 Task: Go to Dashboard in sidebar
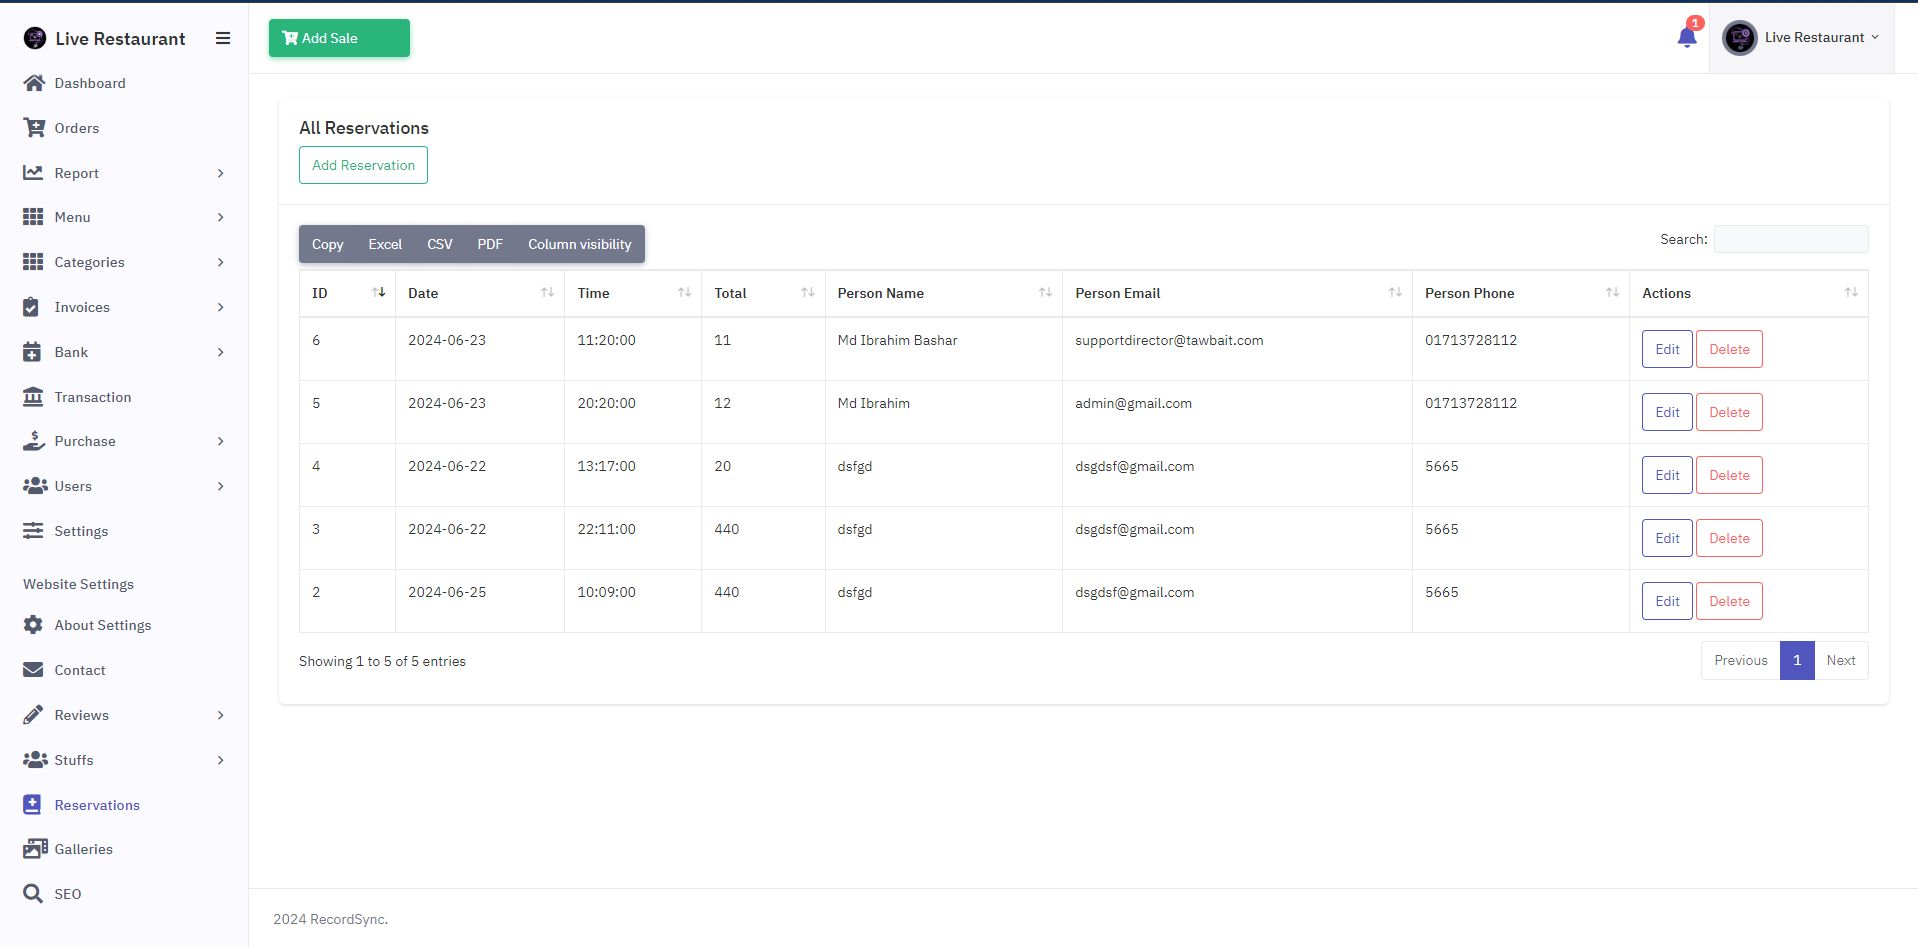(x=90, y=83)
